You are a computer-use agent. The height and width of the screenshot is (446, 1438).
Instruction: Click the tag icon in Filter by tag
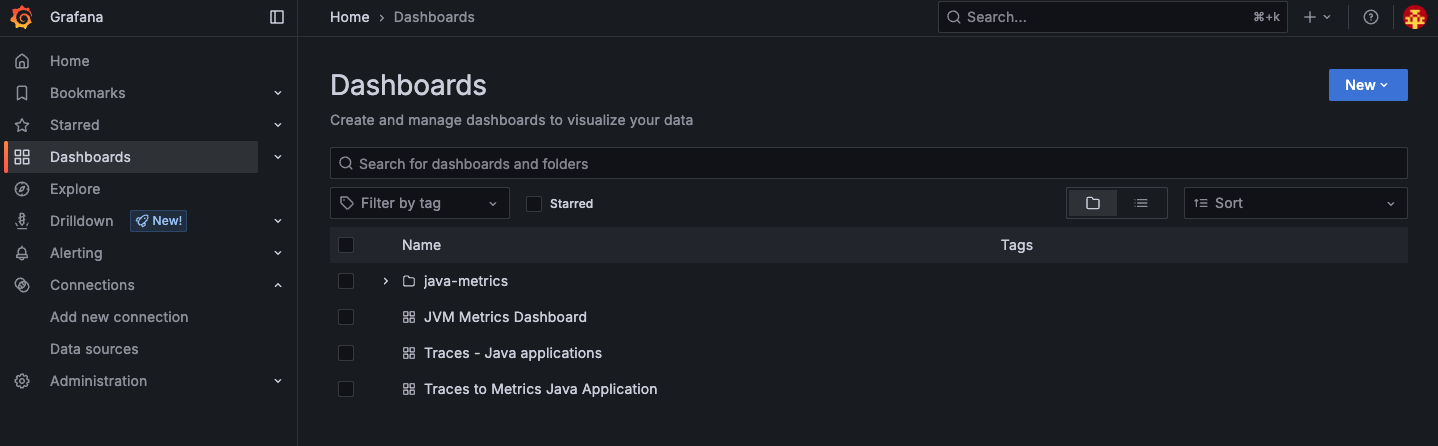coord(347,203)
